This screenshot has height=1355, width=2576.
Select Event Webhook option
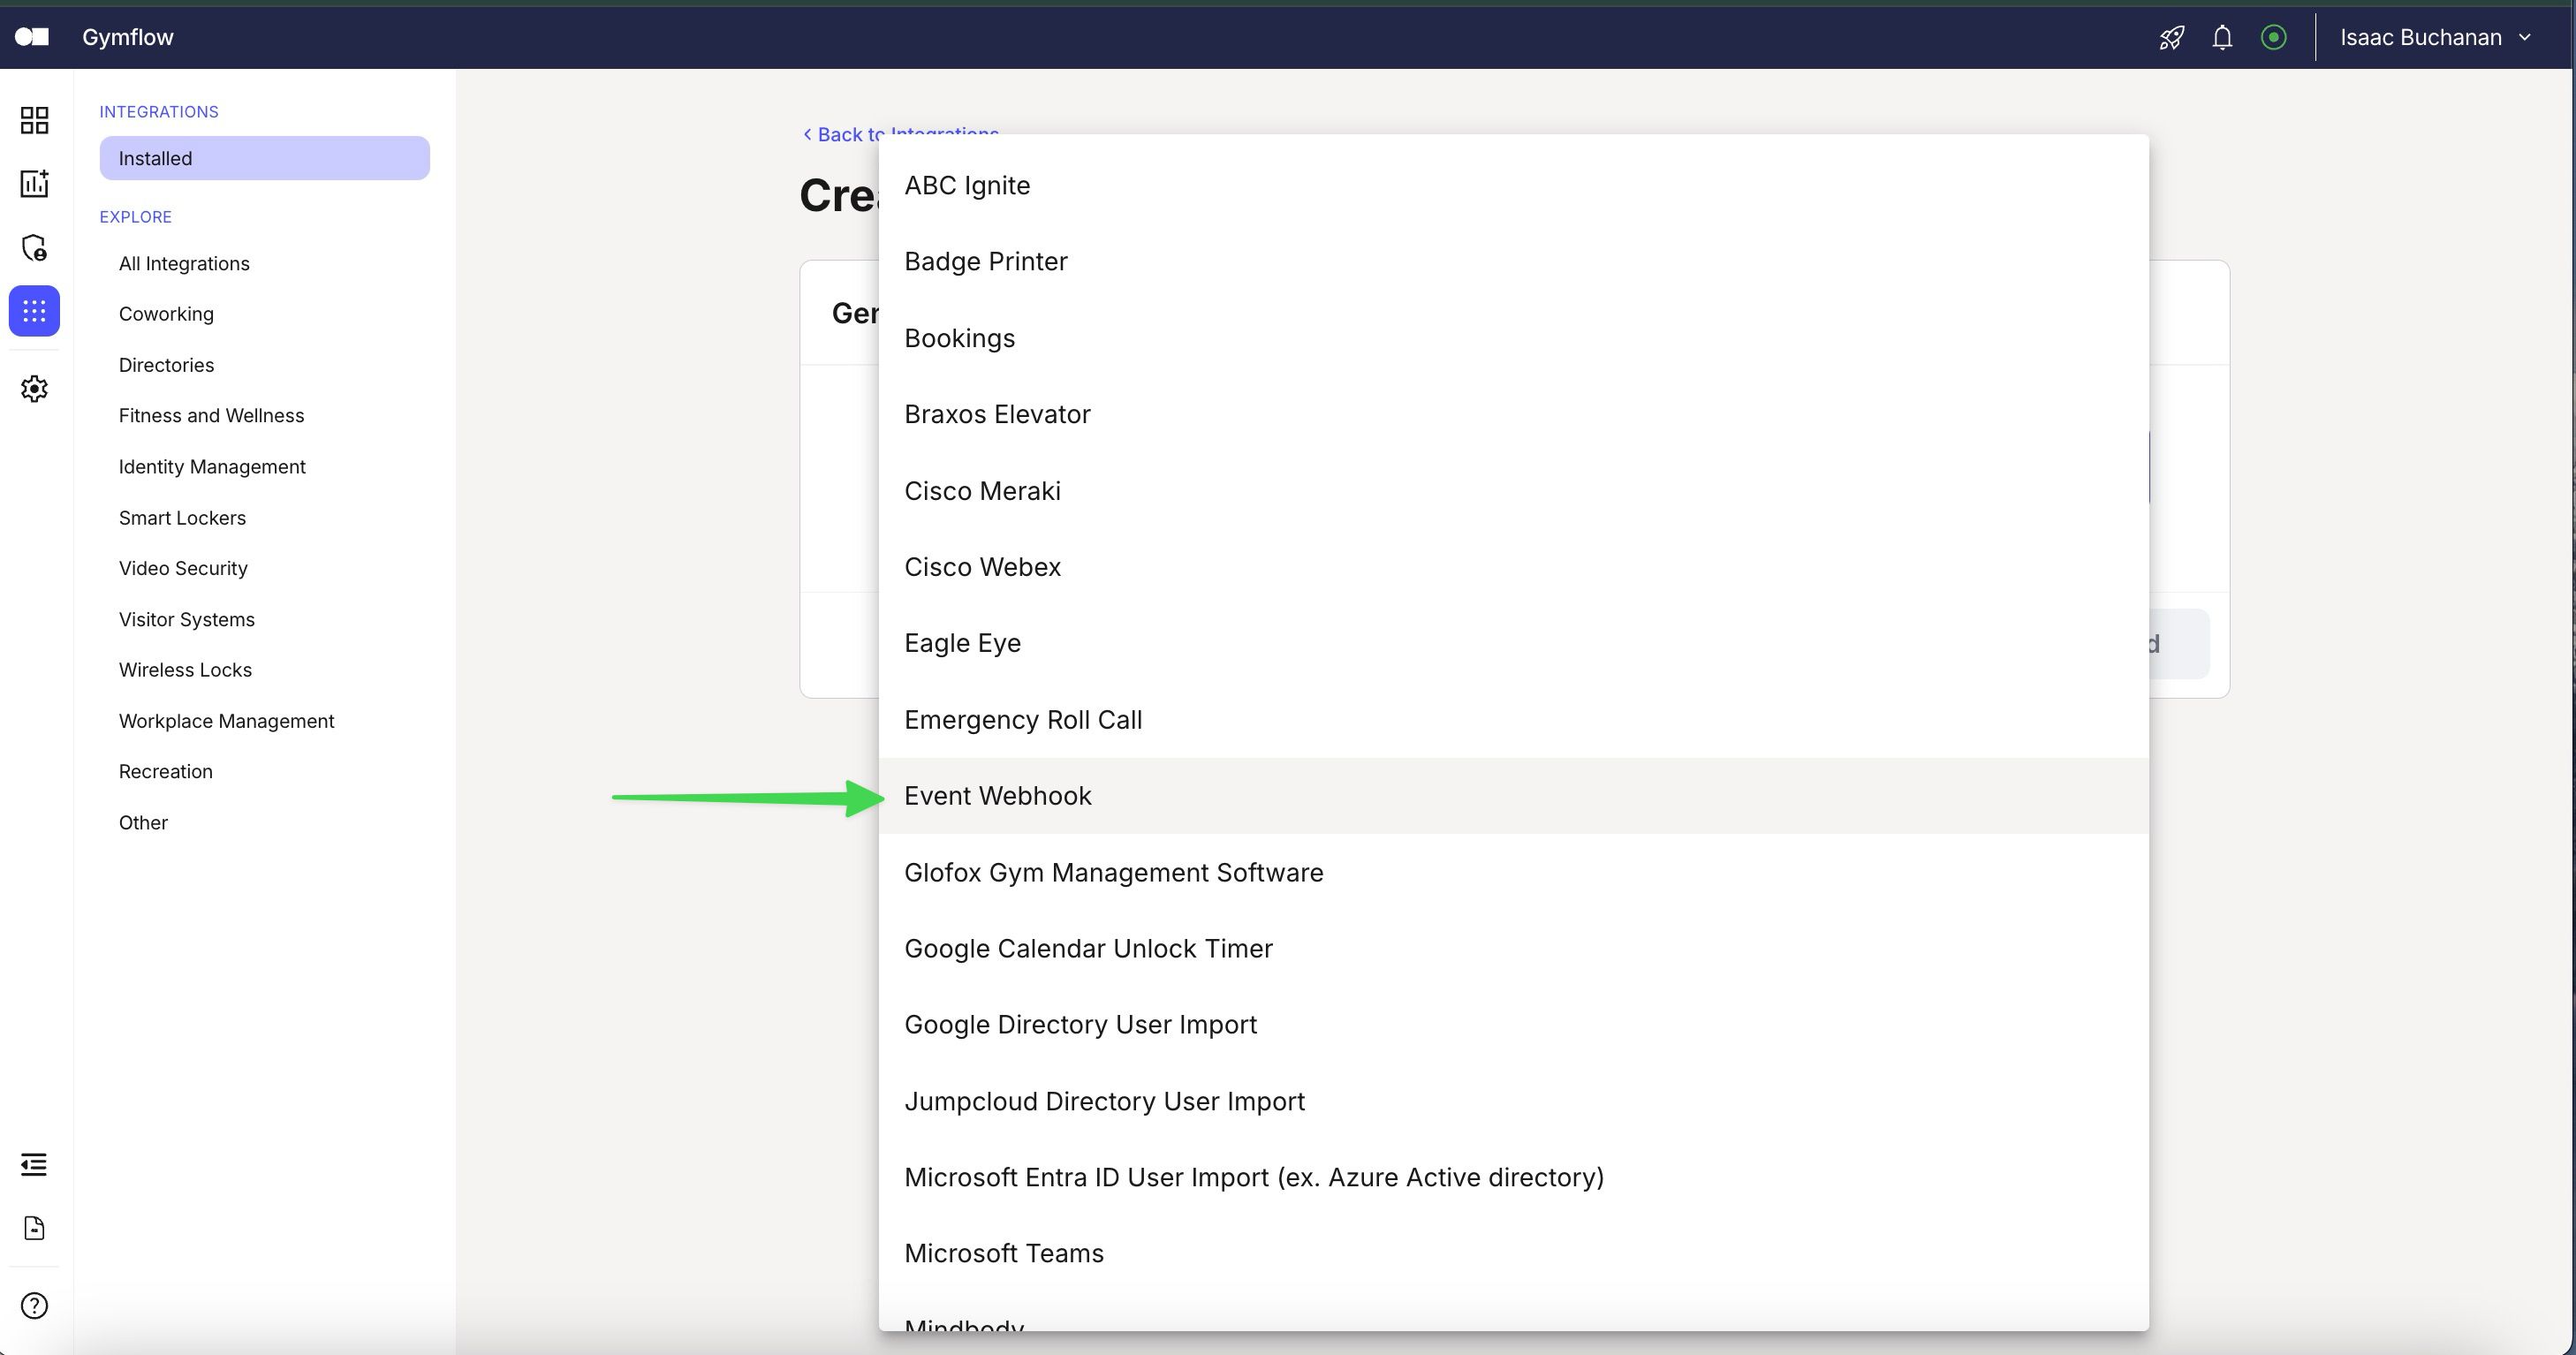1513,796
